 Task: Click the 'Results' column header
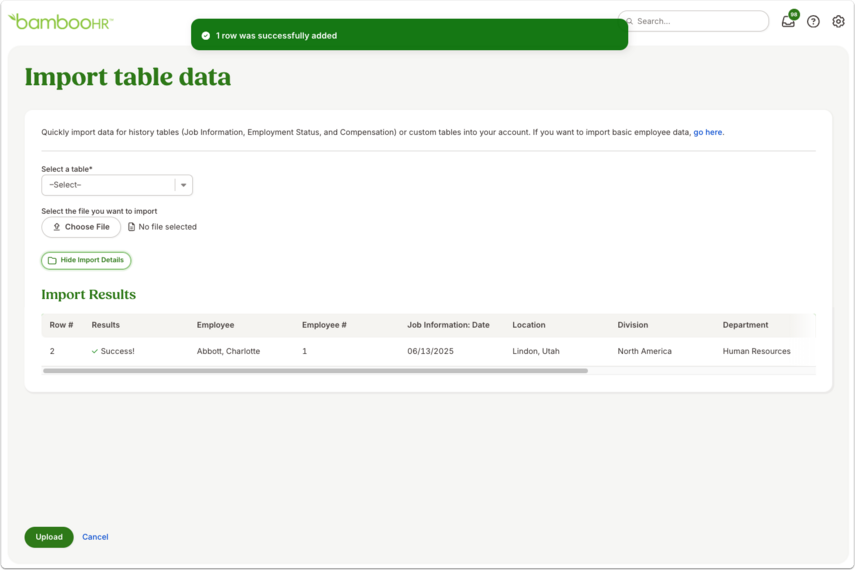click(105, 325)
